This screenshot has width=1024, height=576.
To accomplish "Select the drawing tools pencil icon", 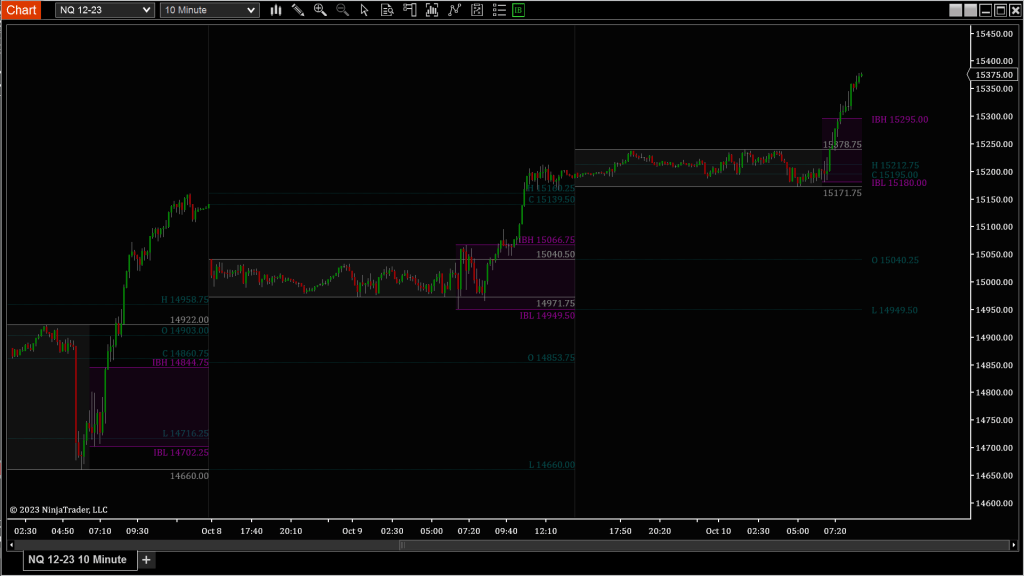I will coord(298,10).
